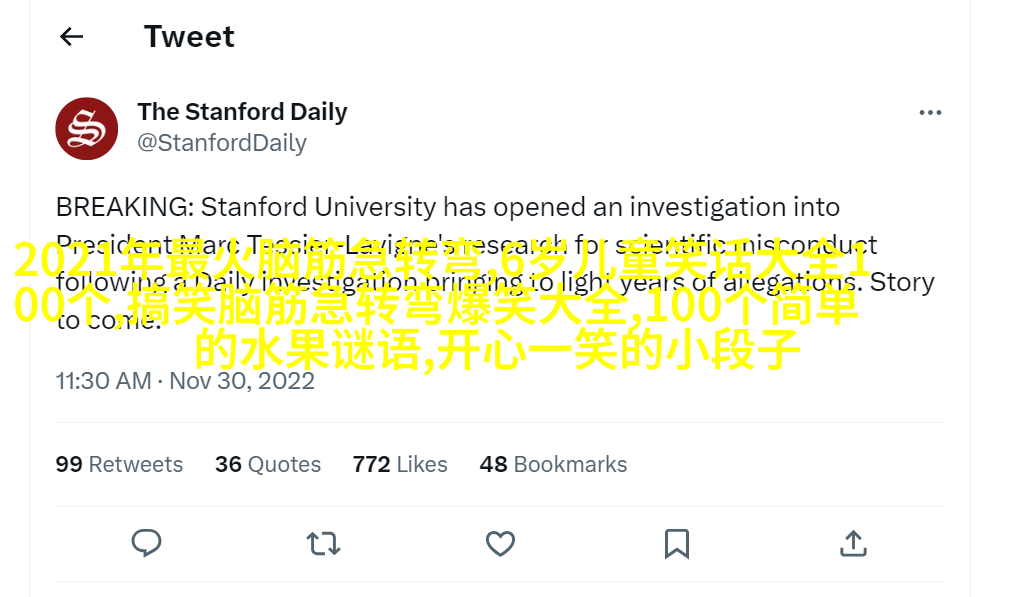Click the BREAKING Stanford University tweet line
Screen dimensions: 1016x597
447,207
